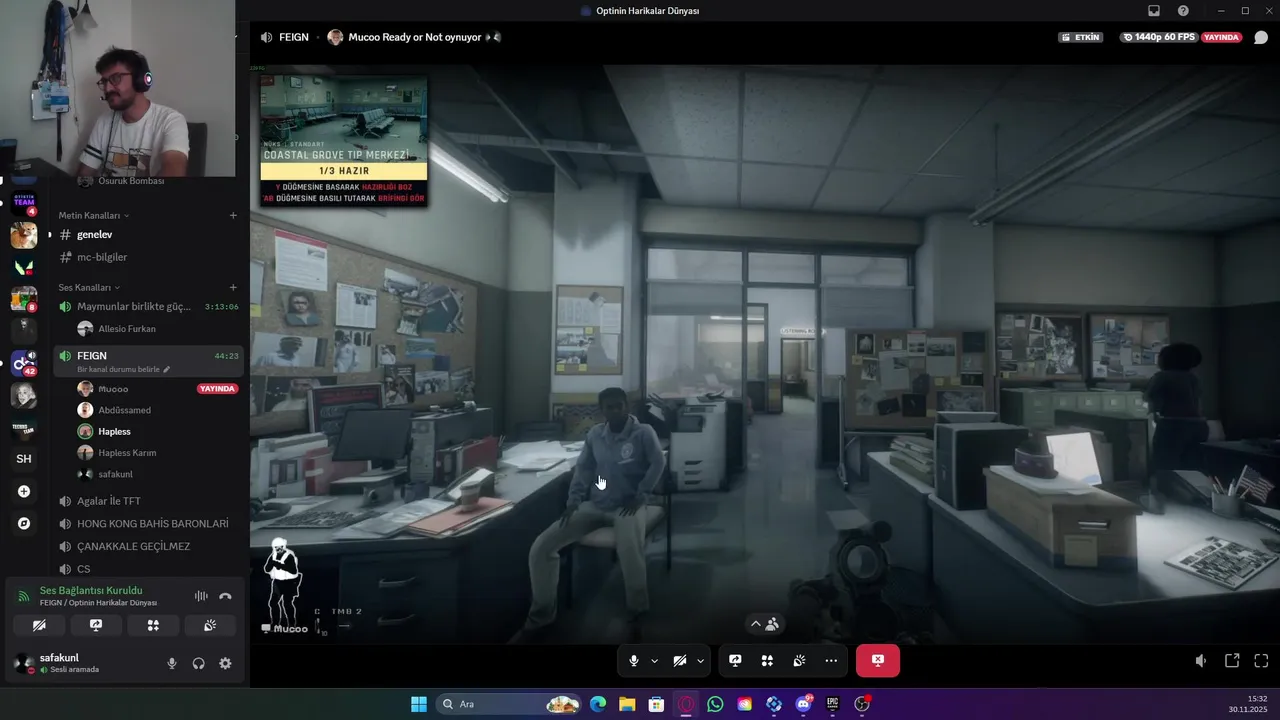Join Agalar İle TFT voice channel
The width and height of the screenshot is (1280, 720).
tap(147, 501)
